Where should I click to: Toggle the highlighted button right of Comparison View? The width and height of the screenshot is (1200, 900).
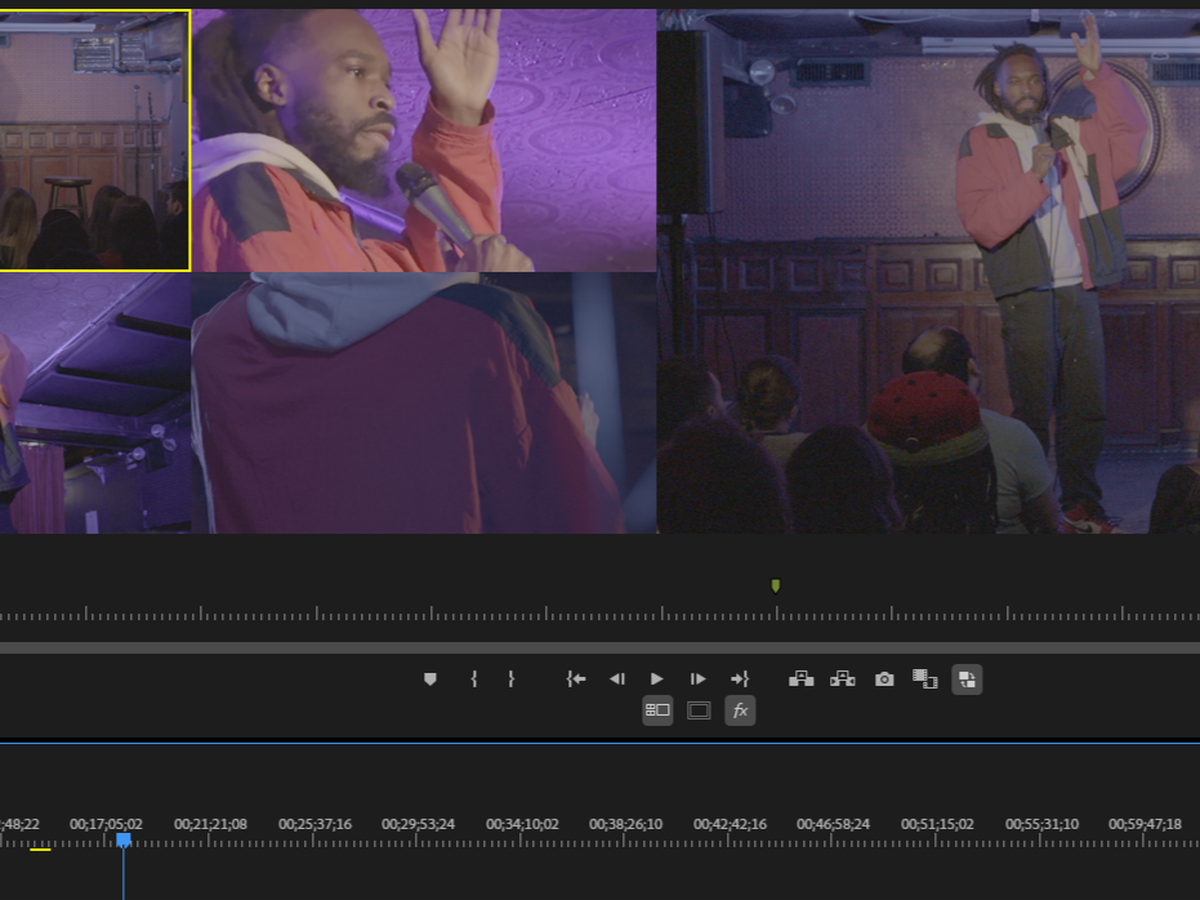tap(967, 679)
